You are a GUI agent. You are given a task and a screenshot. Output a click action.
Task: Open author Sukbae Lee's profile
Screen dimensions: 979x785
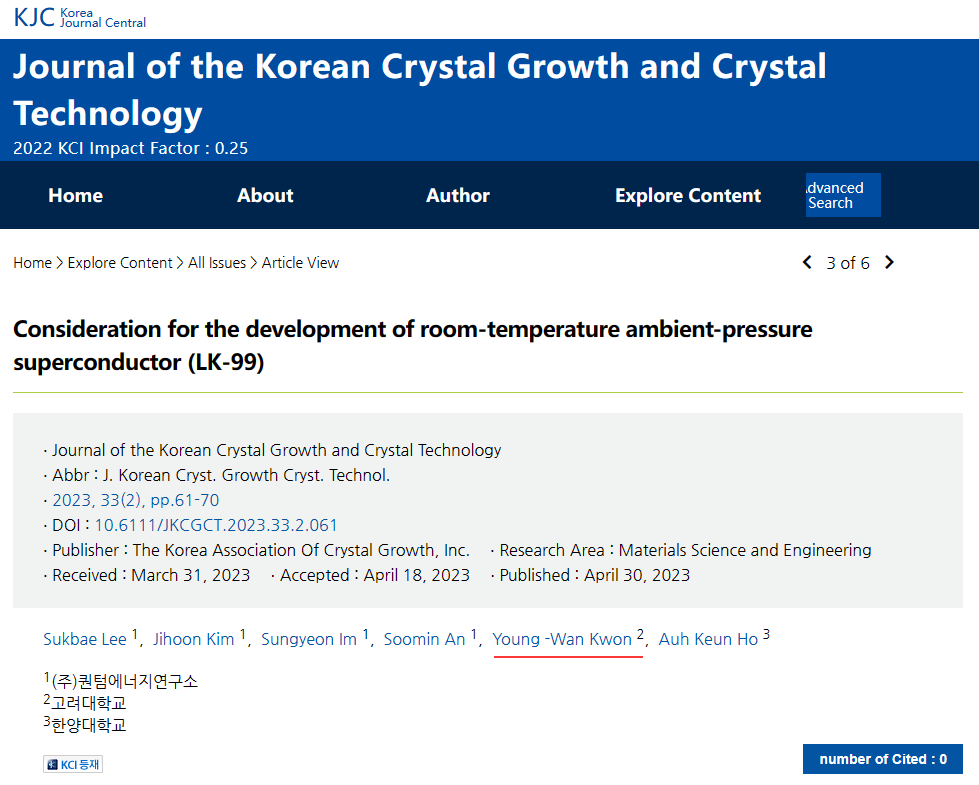pos(85,639)
